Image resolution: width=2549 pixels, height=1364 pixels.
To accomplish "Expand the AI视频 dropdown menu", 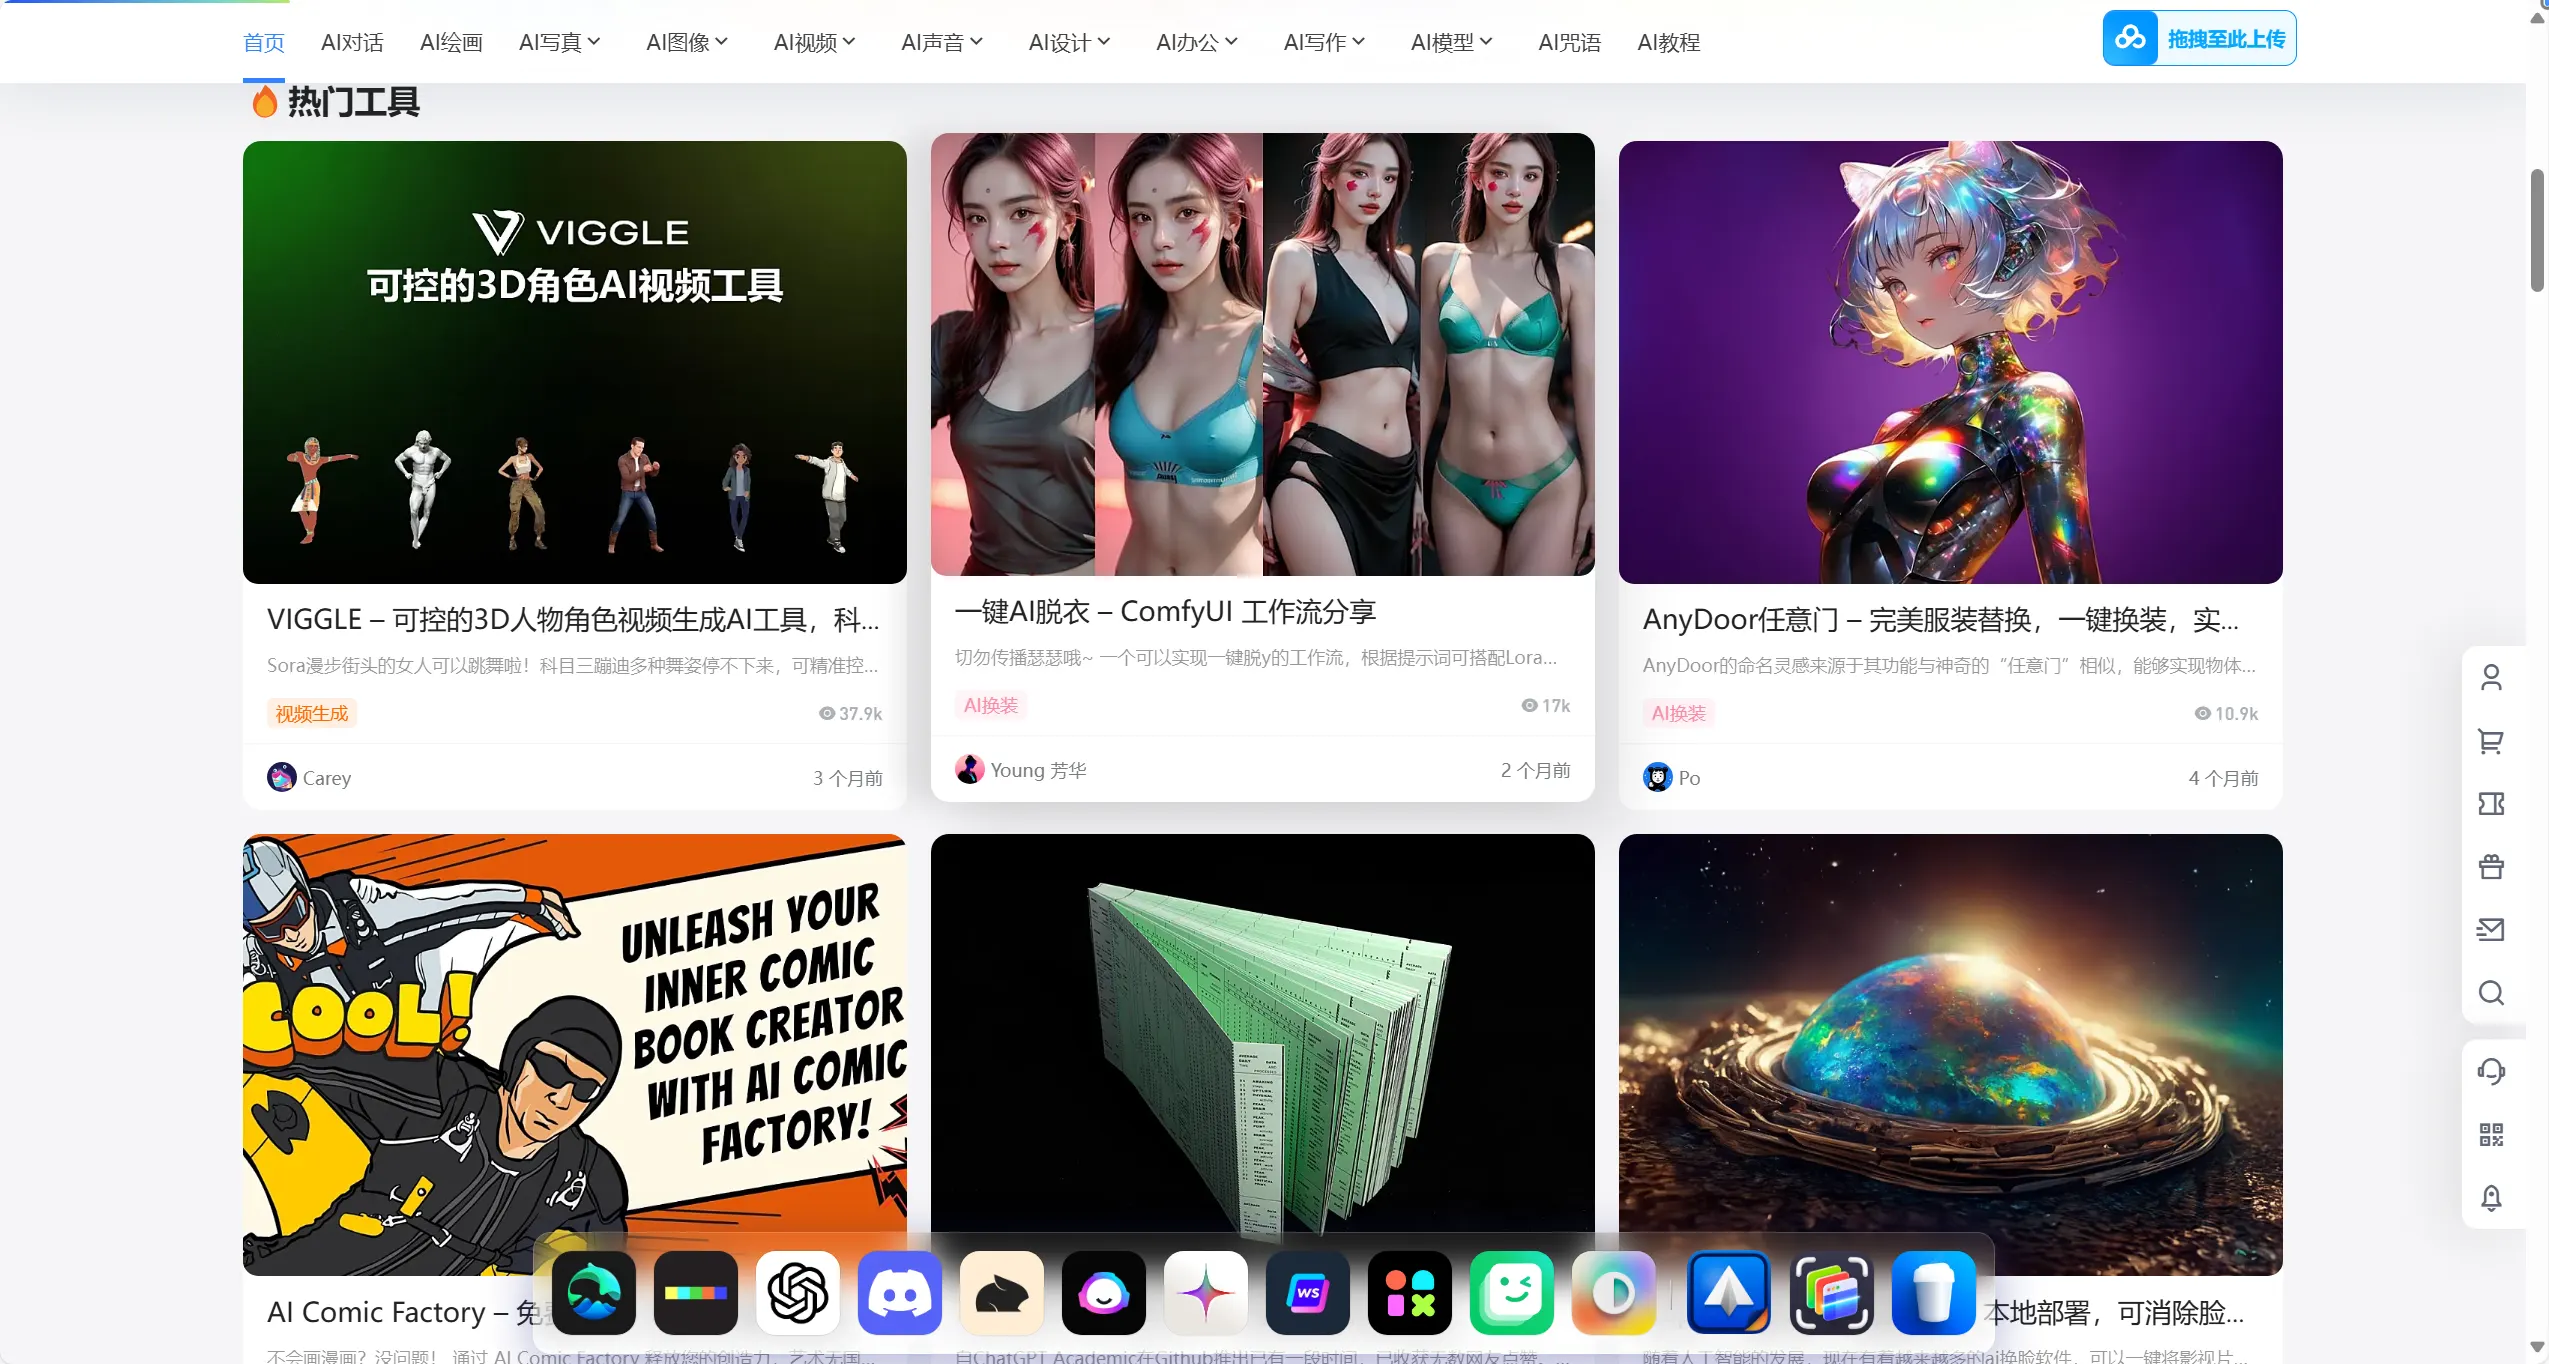I will pyautogui.click(x=814, y=42).
